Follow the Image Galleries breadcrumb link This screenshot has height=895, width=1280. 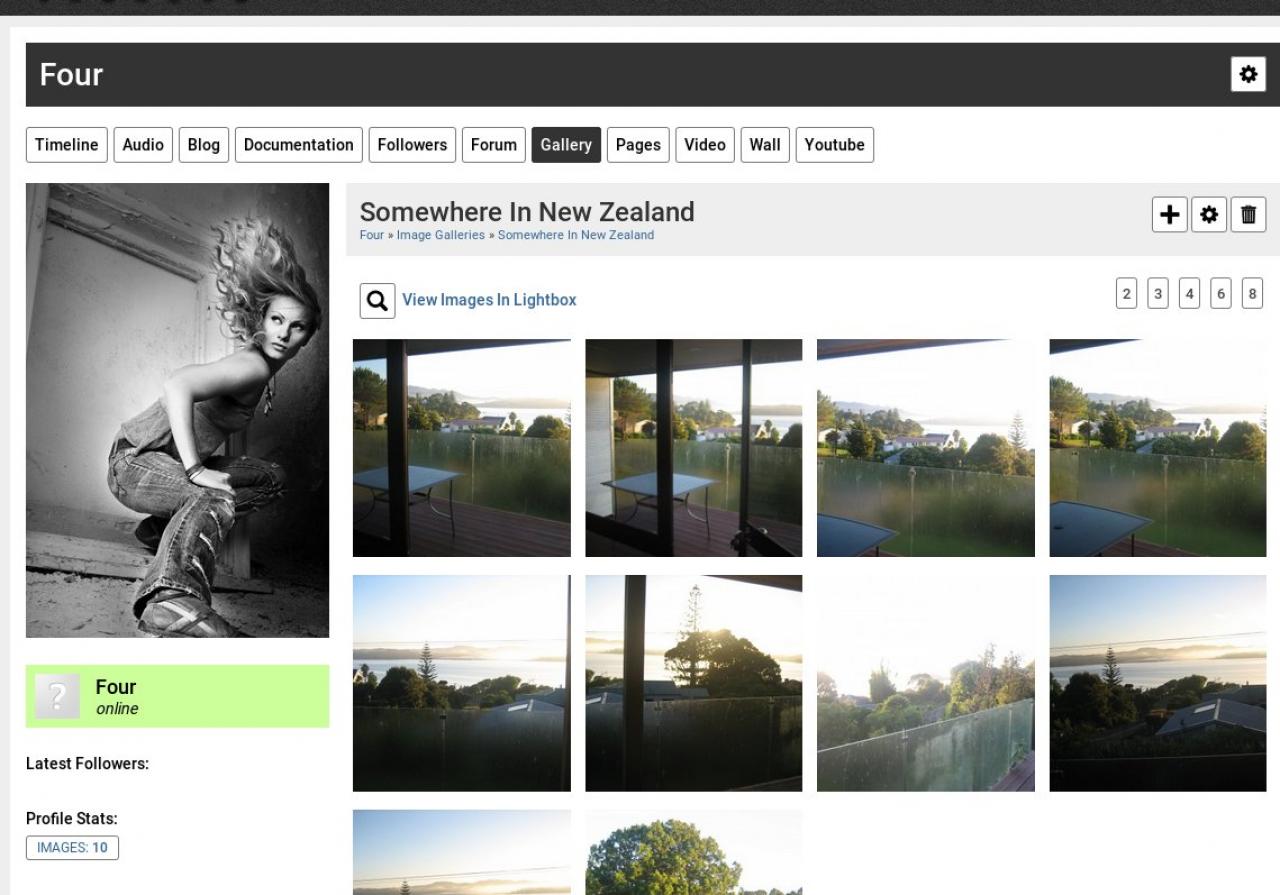[x=440, y=235]
